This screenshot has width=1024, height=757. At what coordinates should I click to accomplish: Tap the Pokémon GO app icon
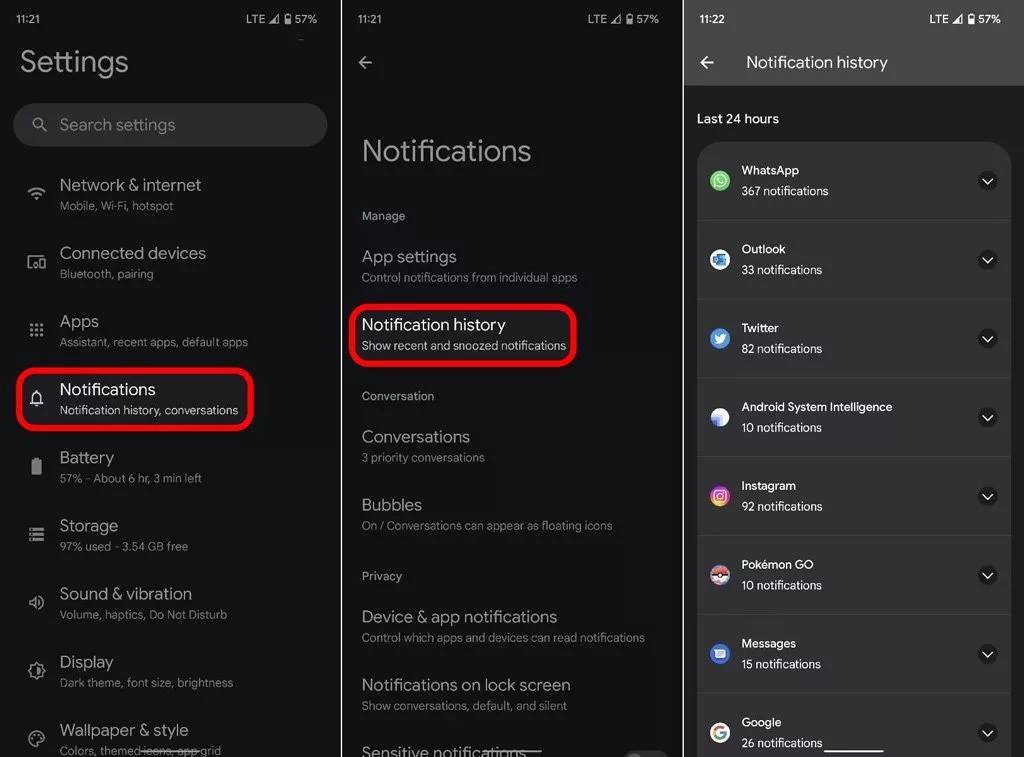coord(720,575)
